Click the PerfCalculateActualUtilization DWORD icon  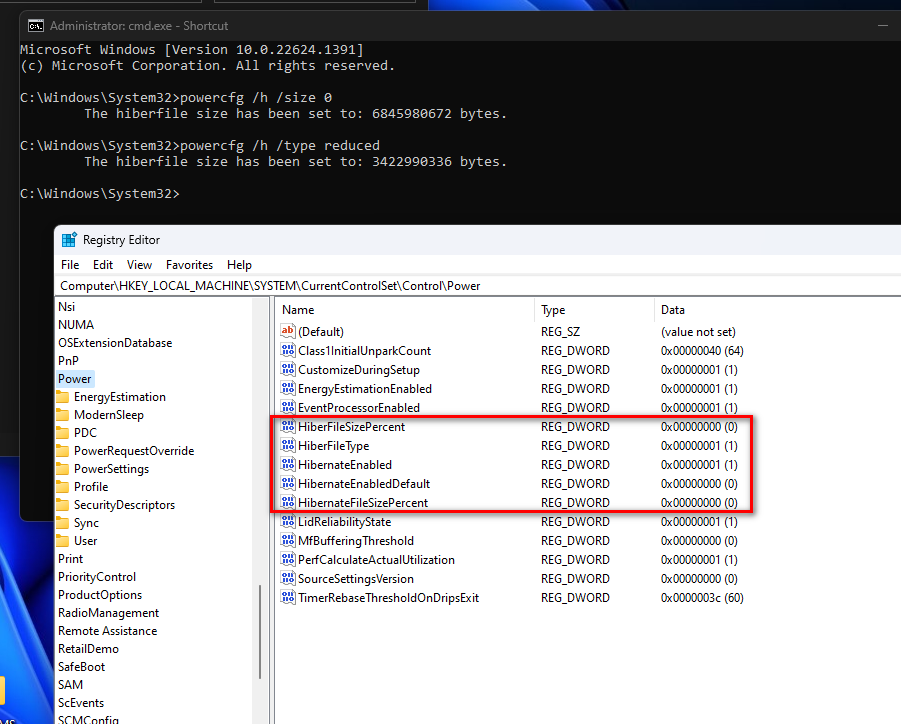(287, 559)
